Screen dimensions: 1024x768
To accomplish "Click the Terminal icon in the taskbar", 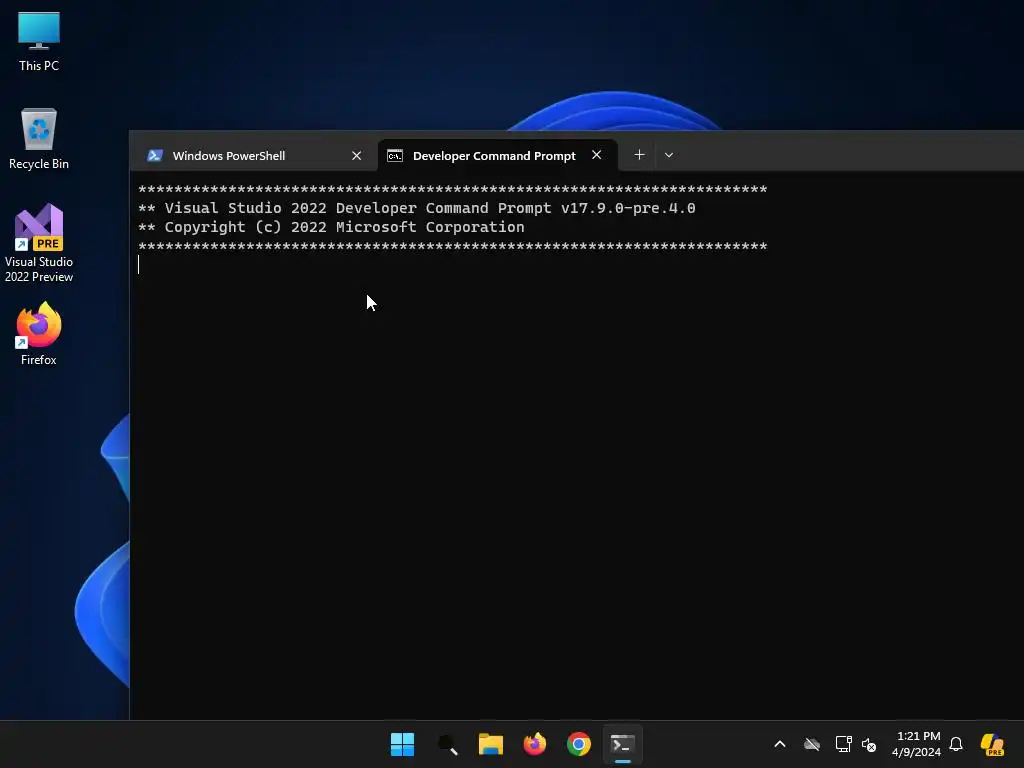I will 623,744.
